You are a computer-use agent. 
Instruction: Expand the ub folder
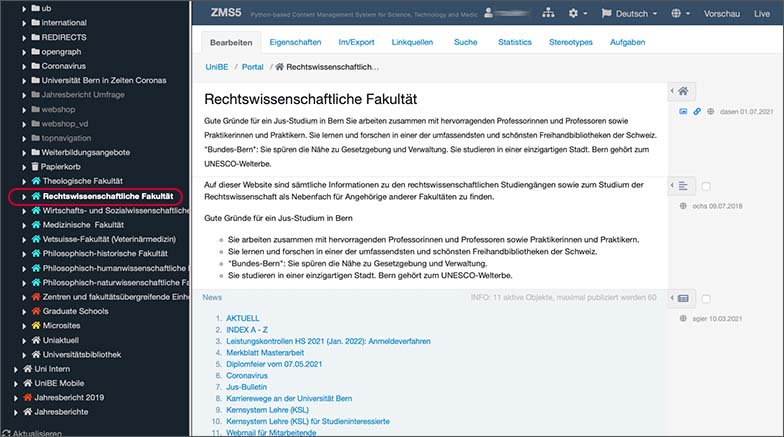(x=24, y=8)
